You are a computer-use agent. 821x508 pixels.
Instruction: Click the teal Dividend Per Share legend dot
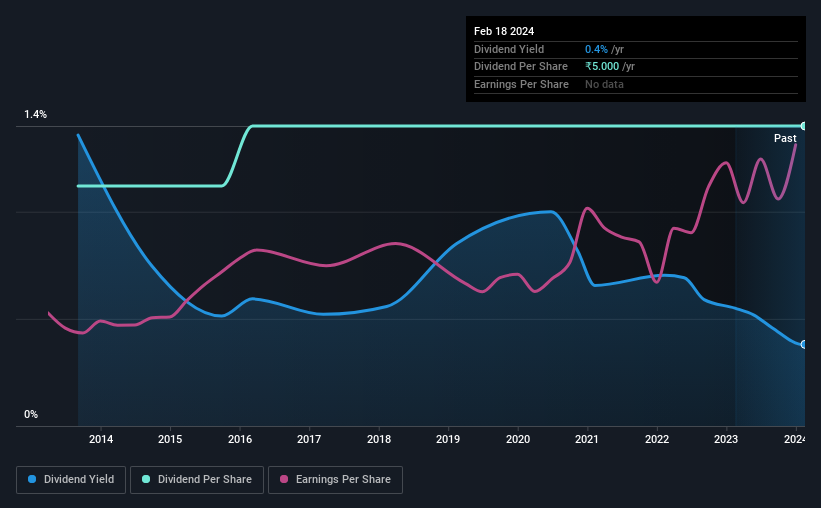coord(146,479)
